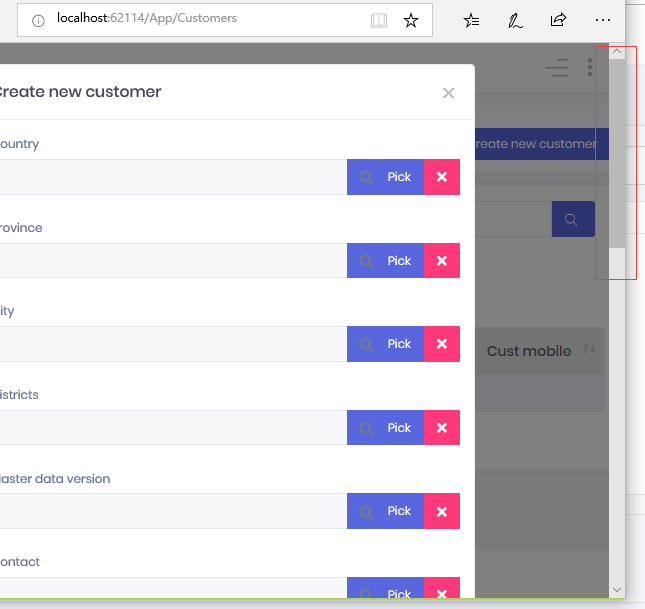Click the Province input field

pos(173,260)
